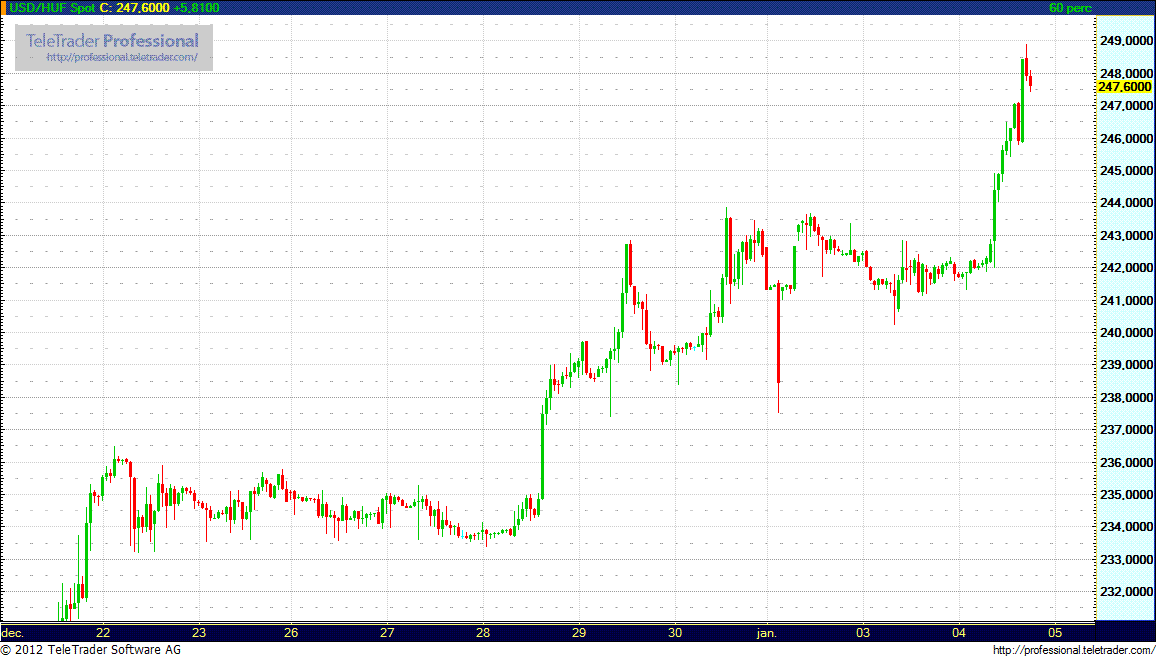
Task: Select the 247,0000 price axis label
Action: point(1127,106)
